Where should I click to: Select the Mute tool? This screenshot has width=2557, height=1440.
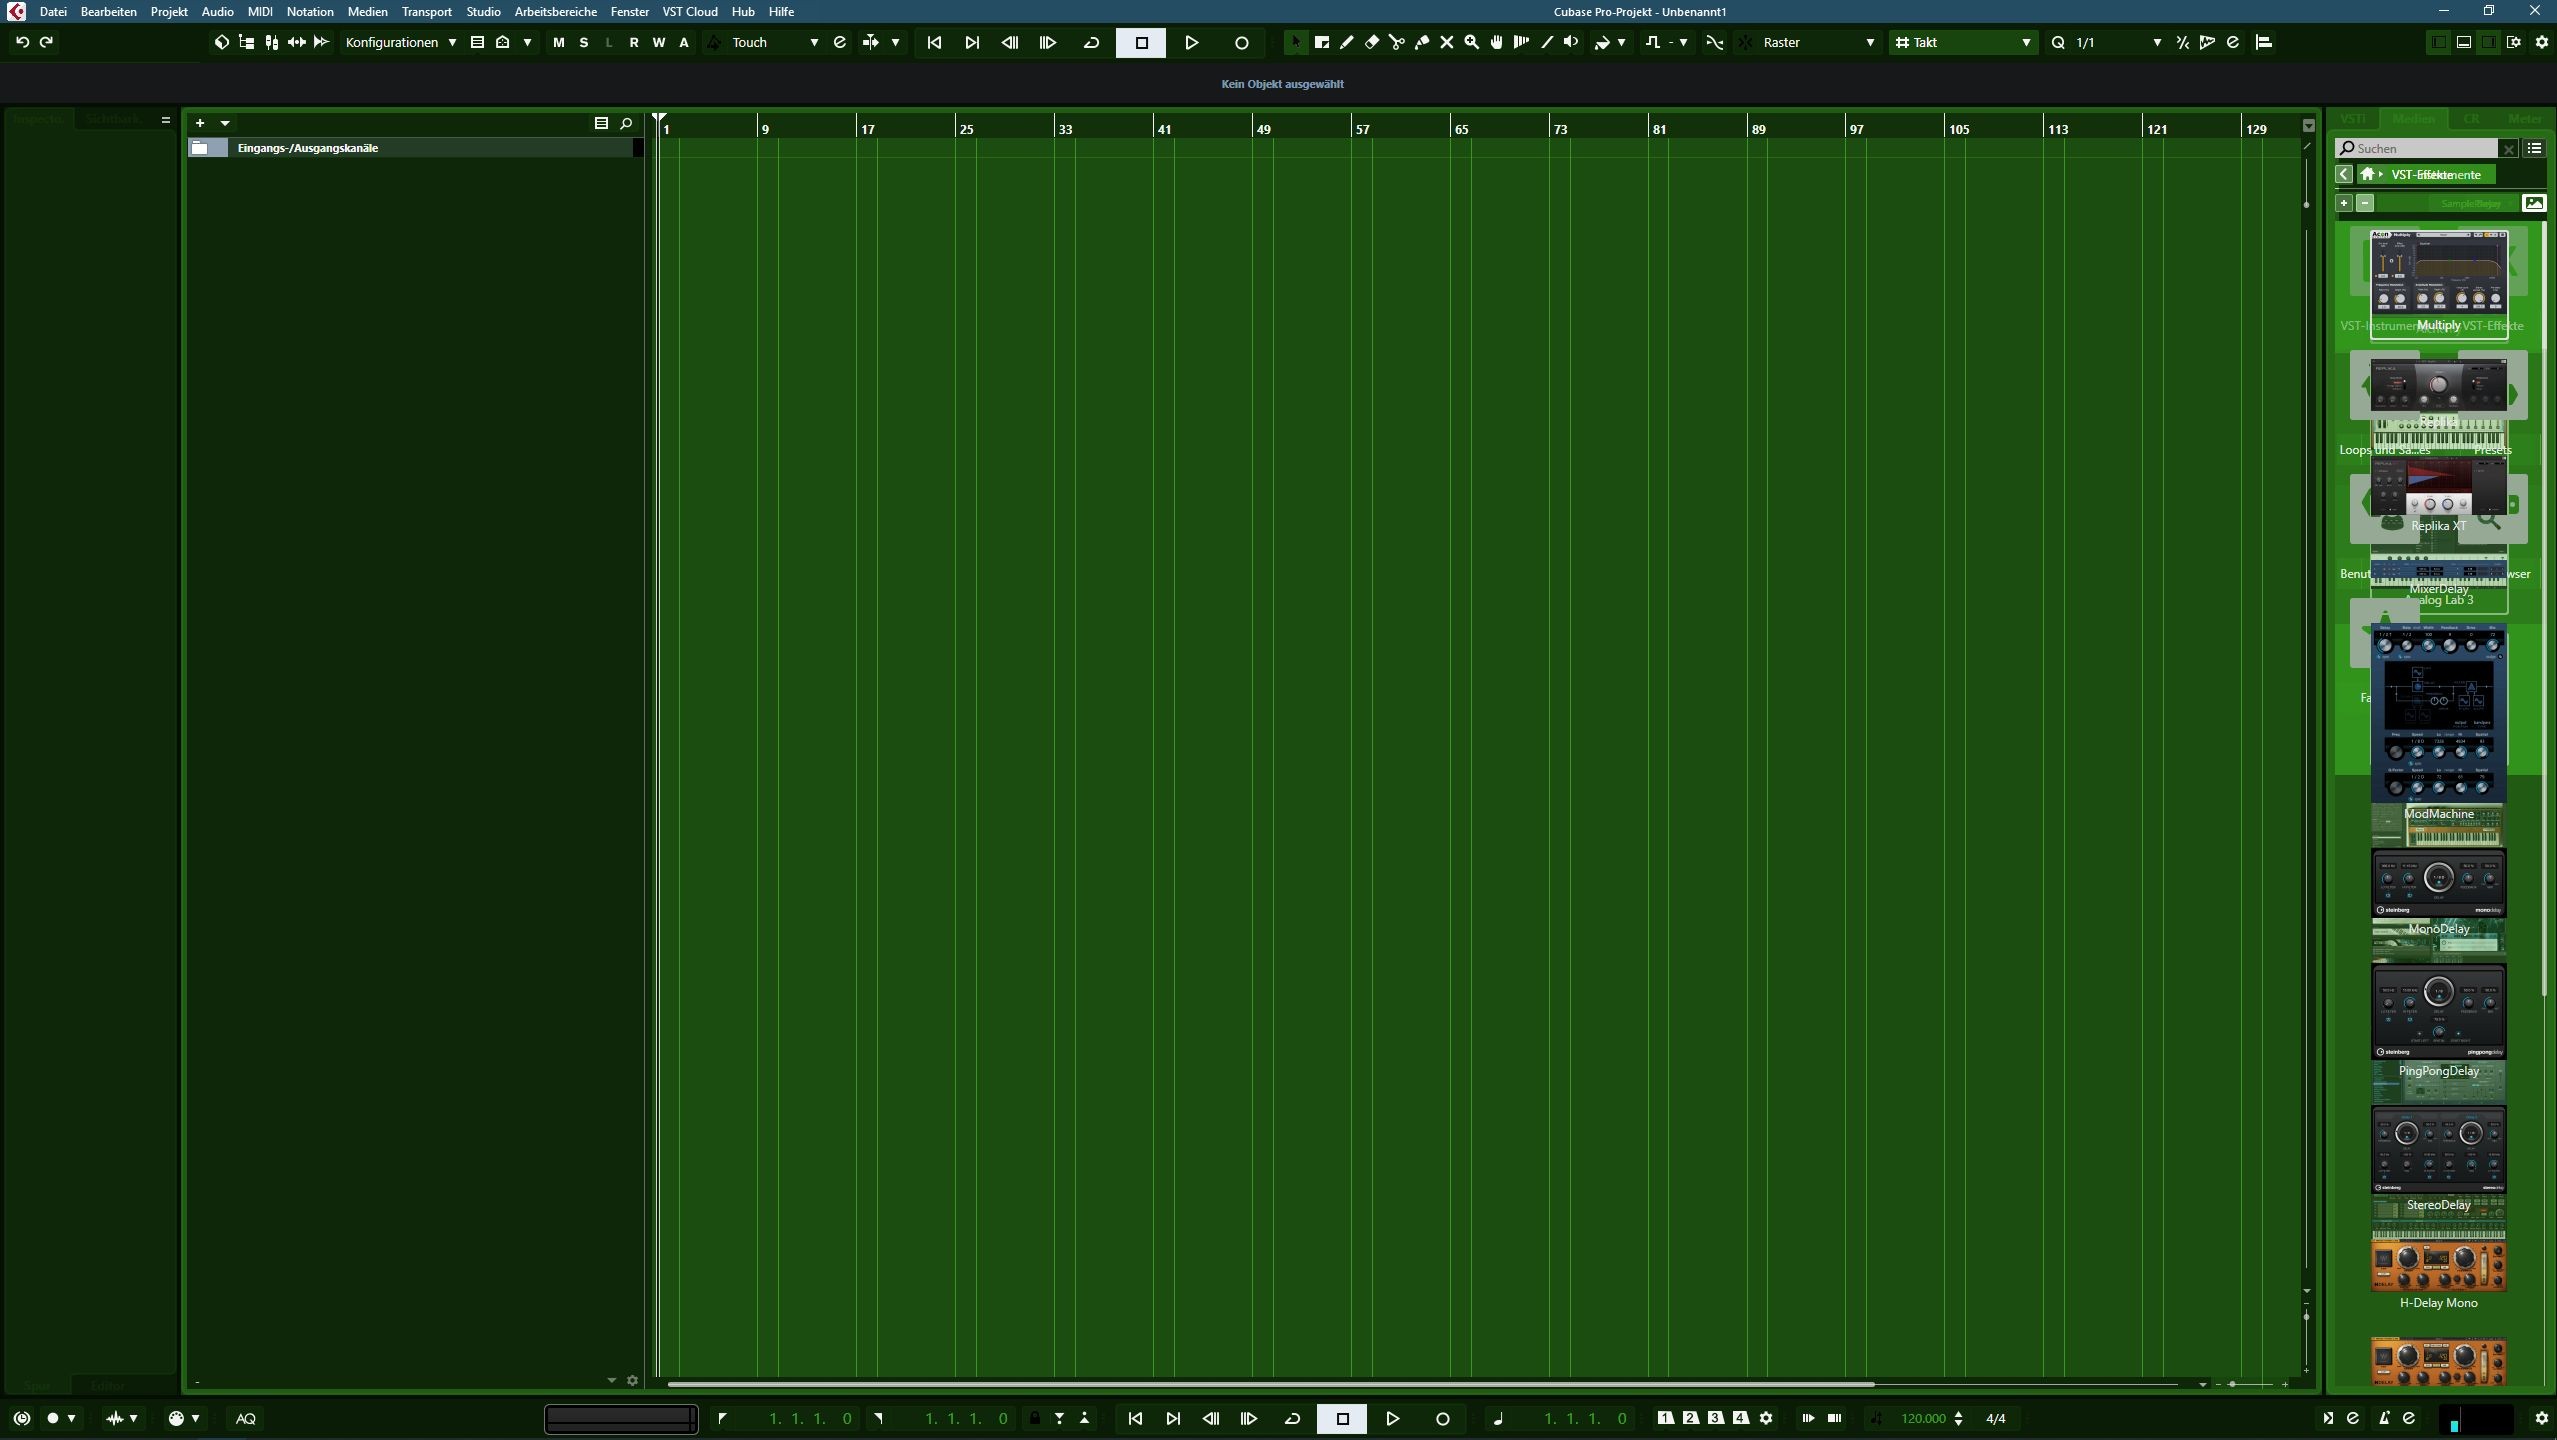[1447, 42]
